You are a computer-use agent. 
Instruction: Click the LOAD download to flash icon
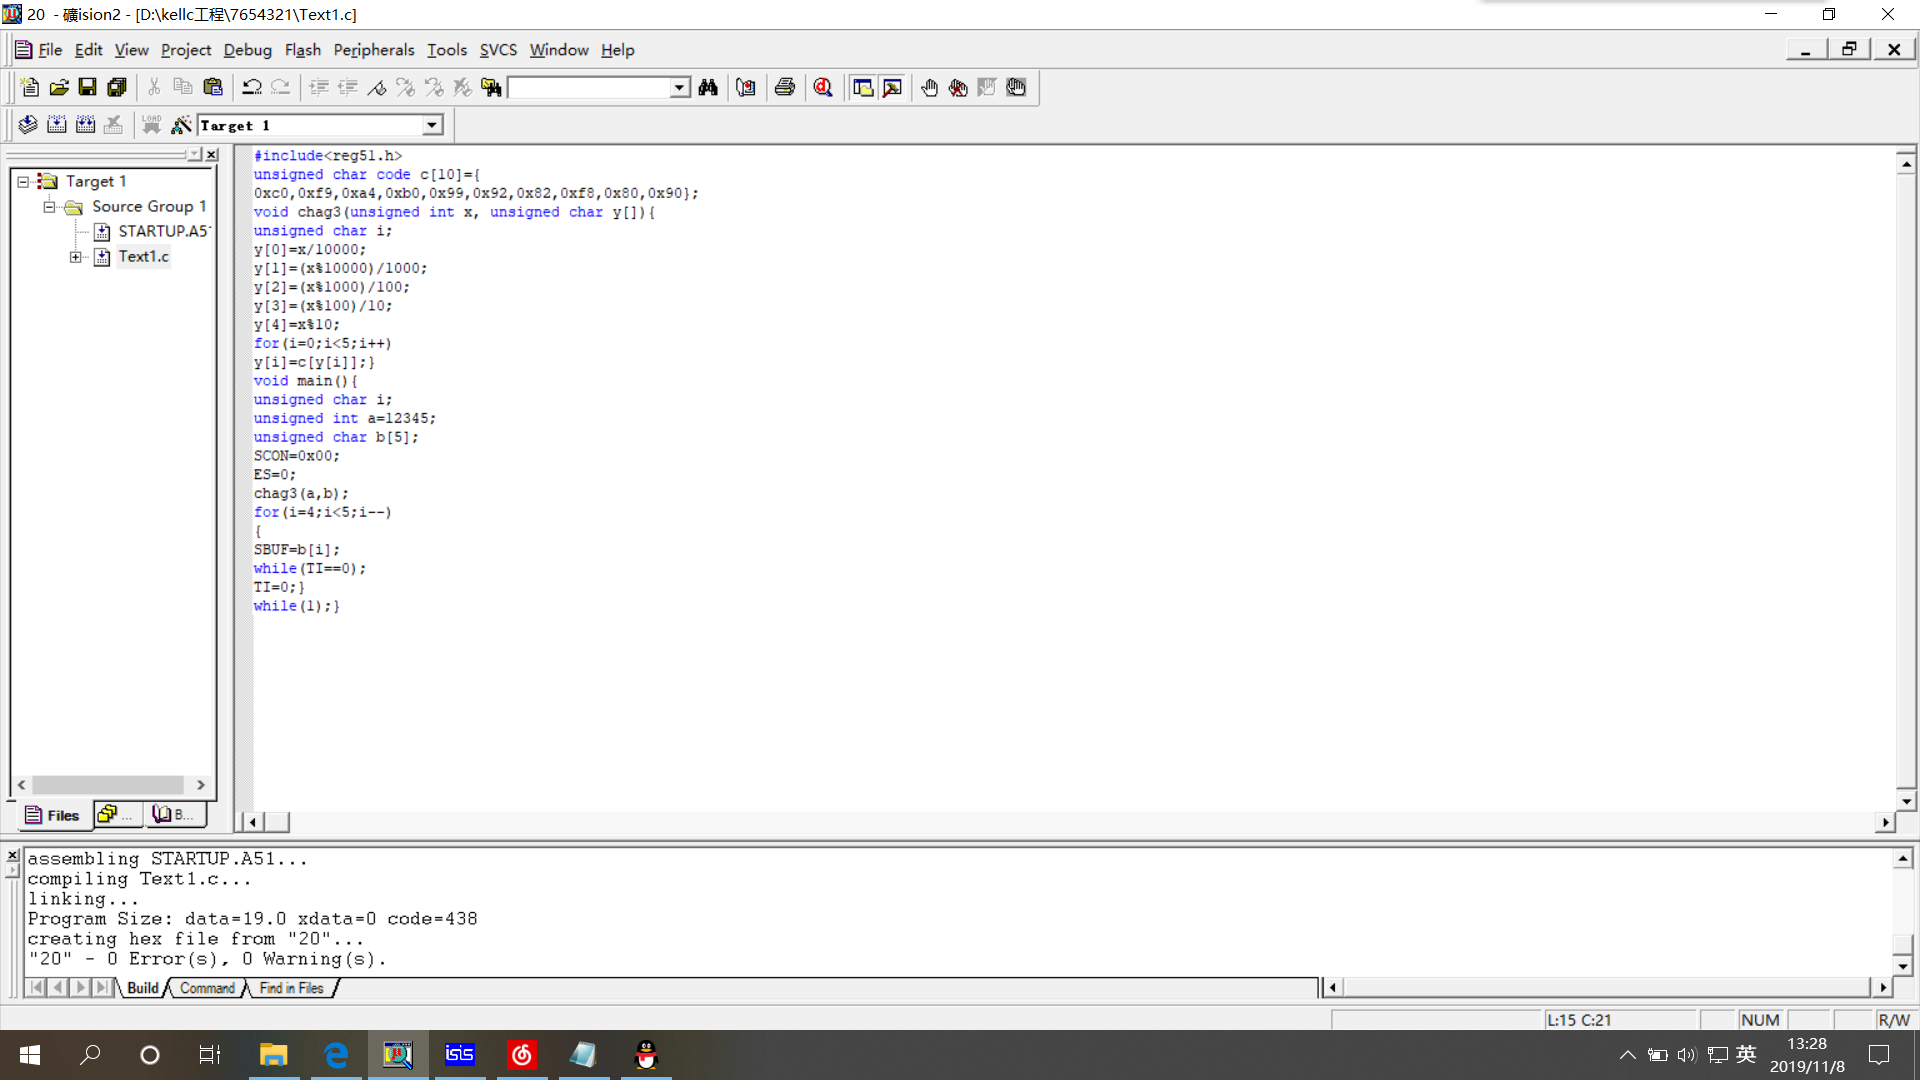pos(151,125)
